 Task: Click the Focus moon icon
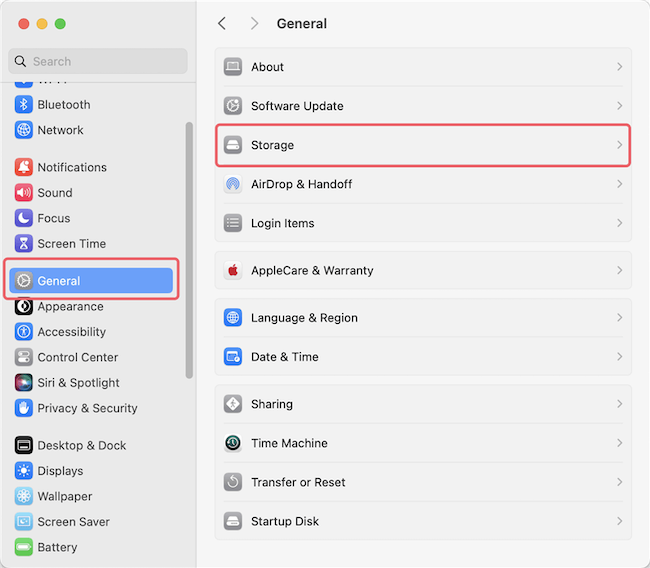(24, 218)
